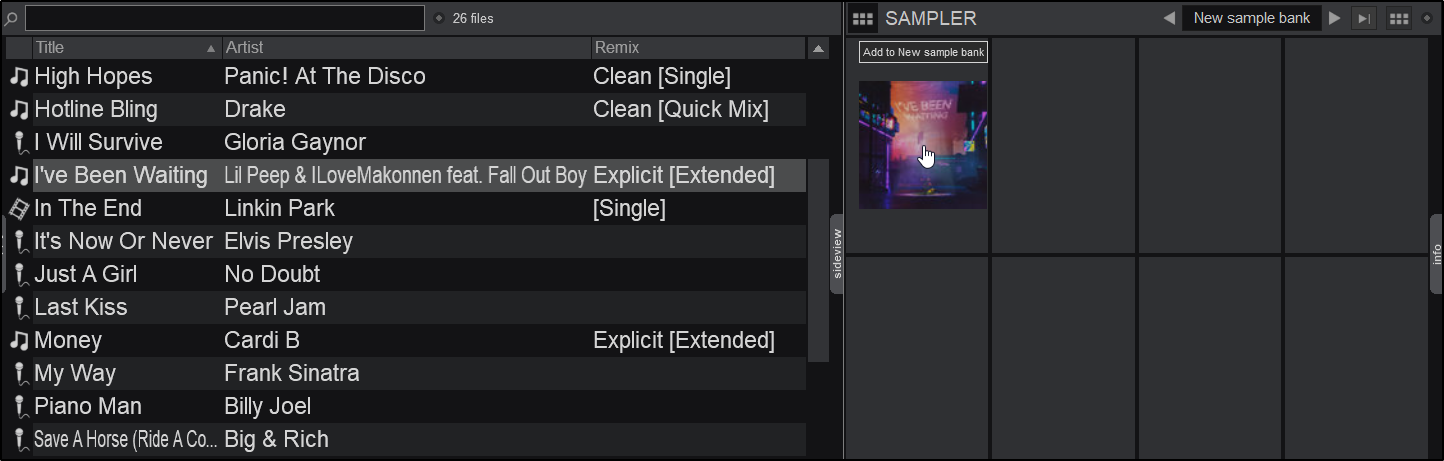Open sampler options dot in the header
The width and height of the screenshot is (1444, 461).
pos(1427,18)
